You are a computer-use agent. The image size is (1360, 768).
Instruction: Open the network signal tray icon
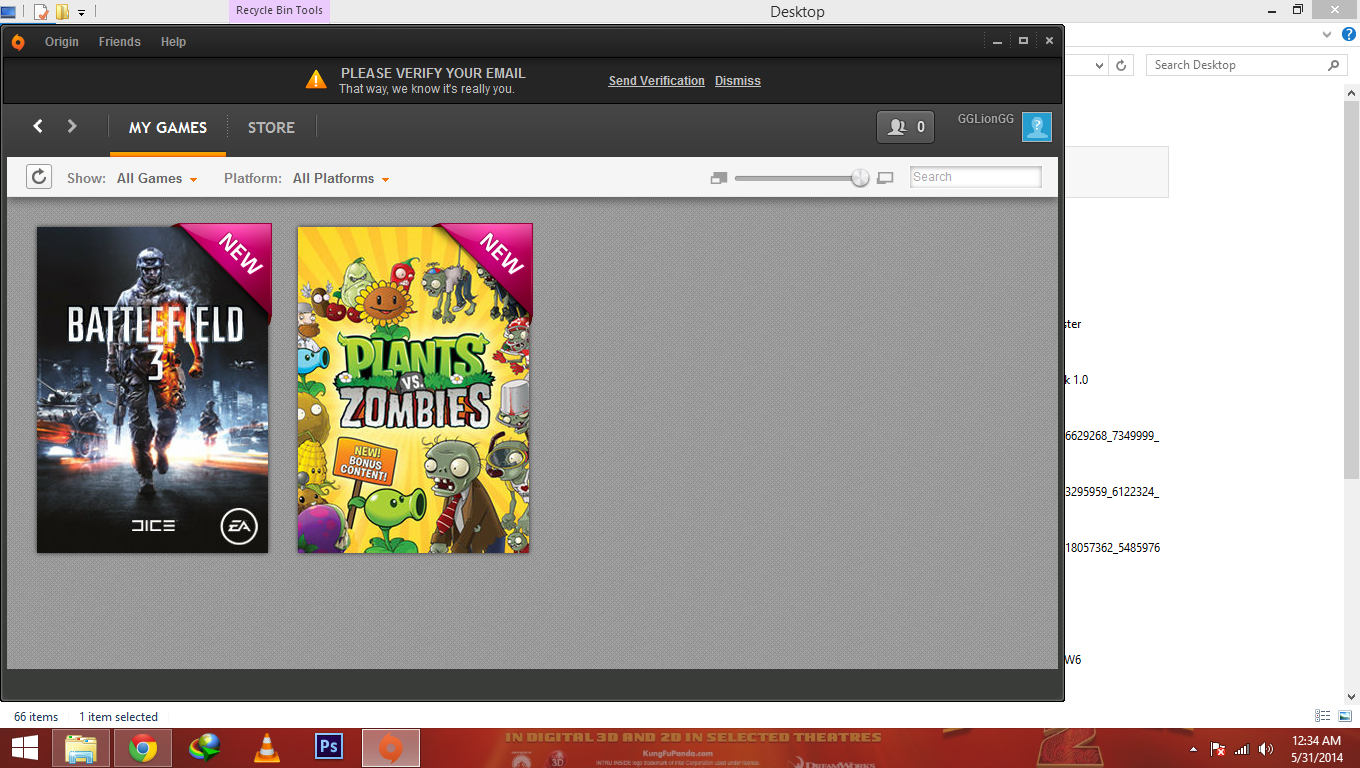point(1242,749)
